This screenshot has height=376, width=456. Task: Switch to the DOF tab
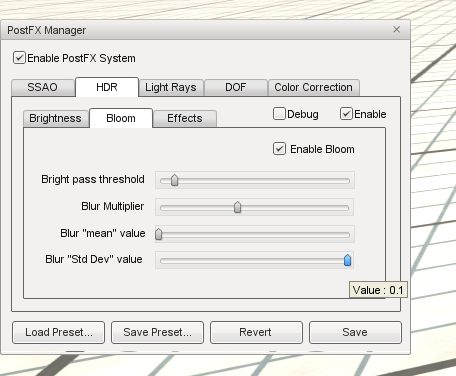(236, 87)
